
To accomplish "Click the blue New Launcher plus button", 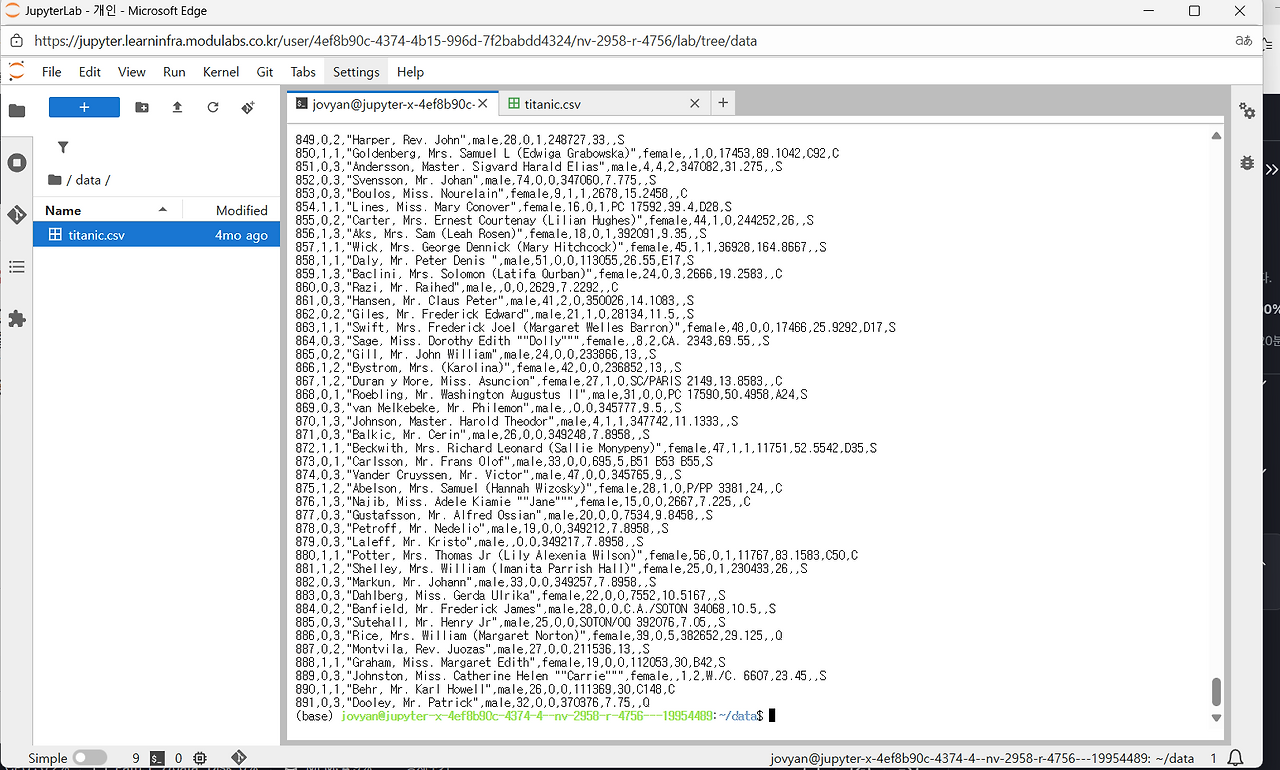I will coord(84,107).
